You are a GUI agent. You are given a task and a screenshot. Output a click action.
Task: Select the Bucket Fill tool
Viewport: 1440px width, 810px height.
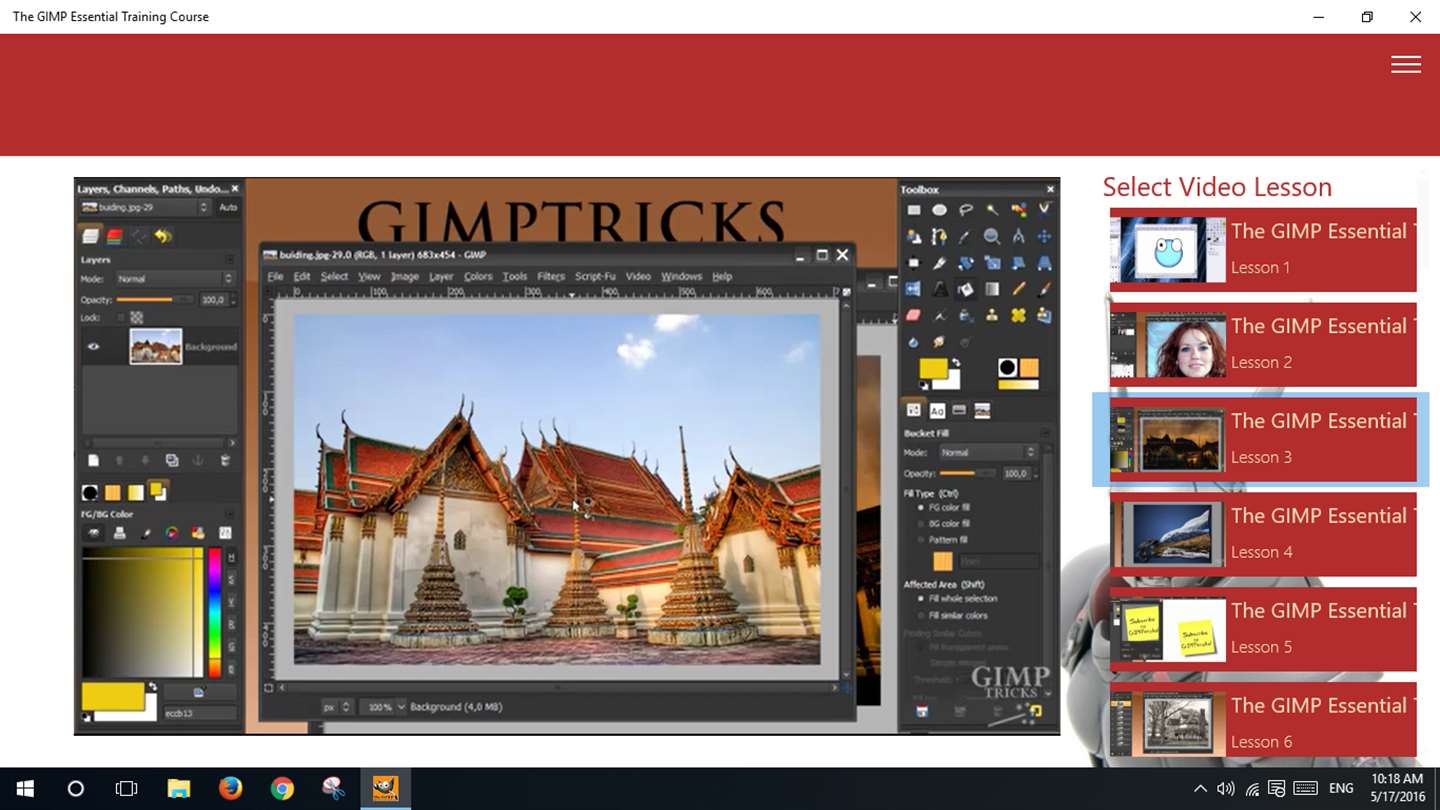[966, 289]
